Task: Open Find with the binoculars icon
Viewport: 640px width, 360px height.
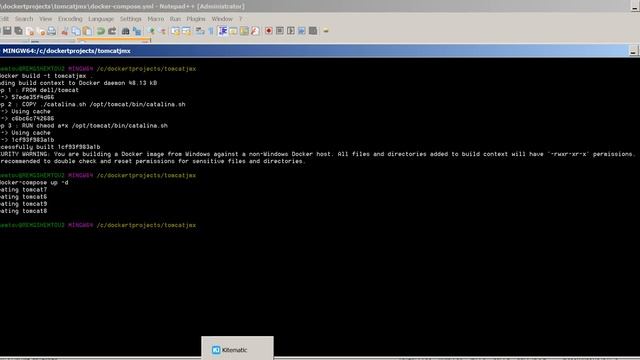Action: [125, 31]
